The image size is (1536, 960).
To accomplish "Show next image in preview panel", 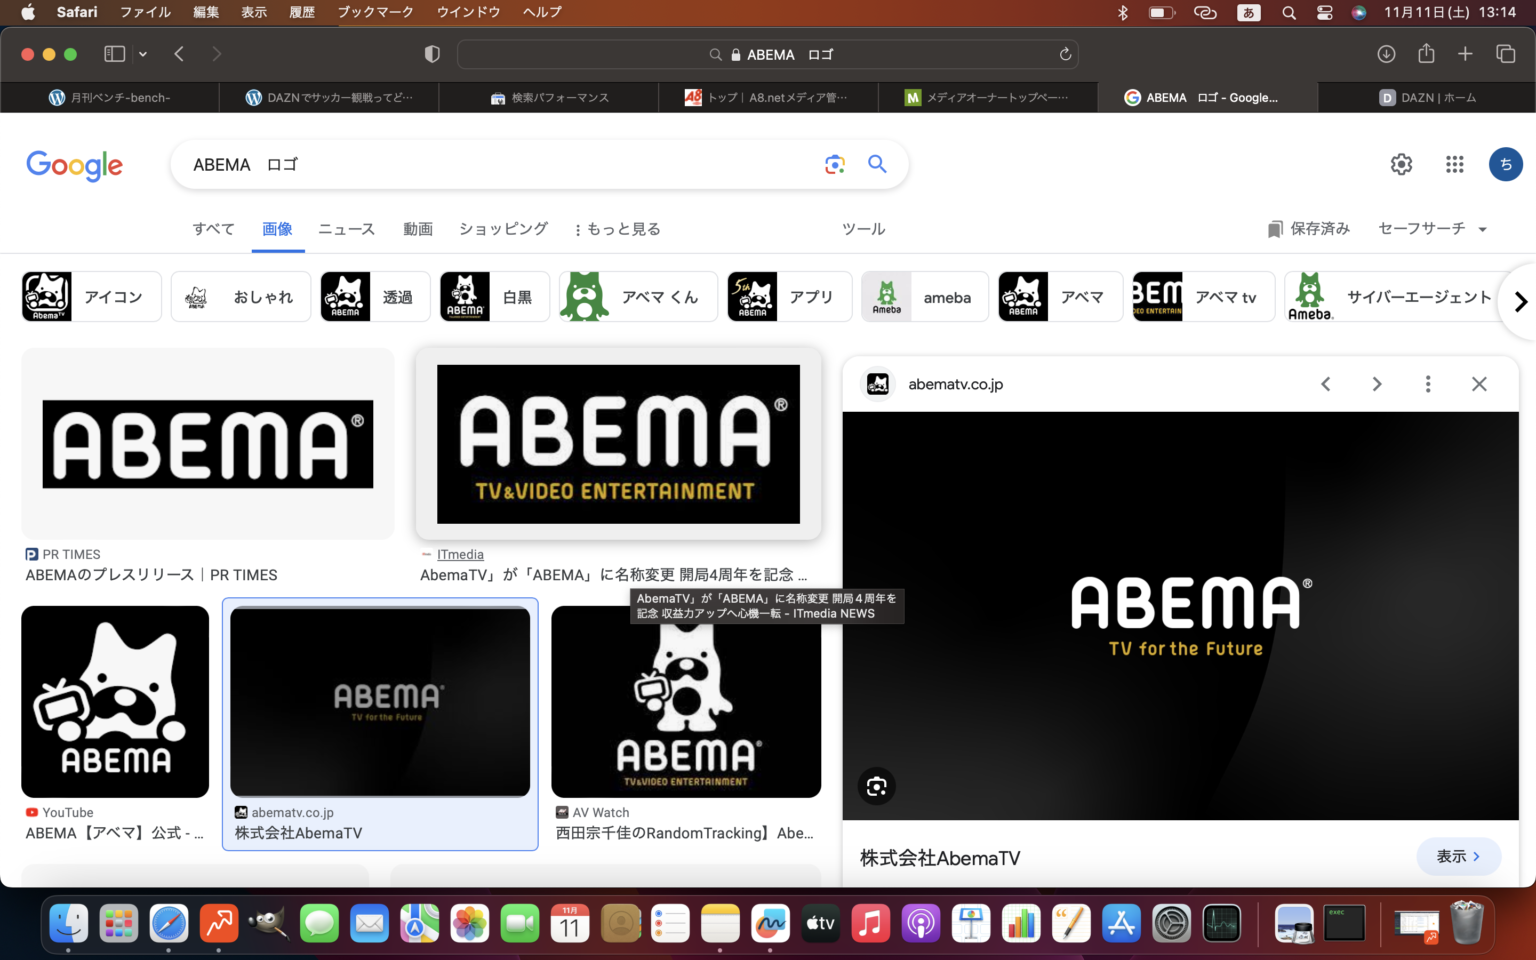I will (x=1377, y=384).
